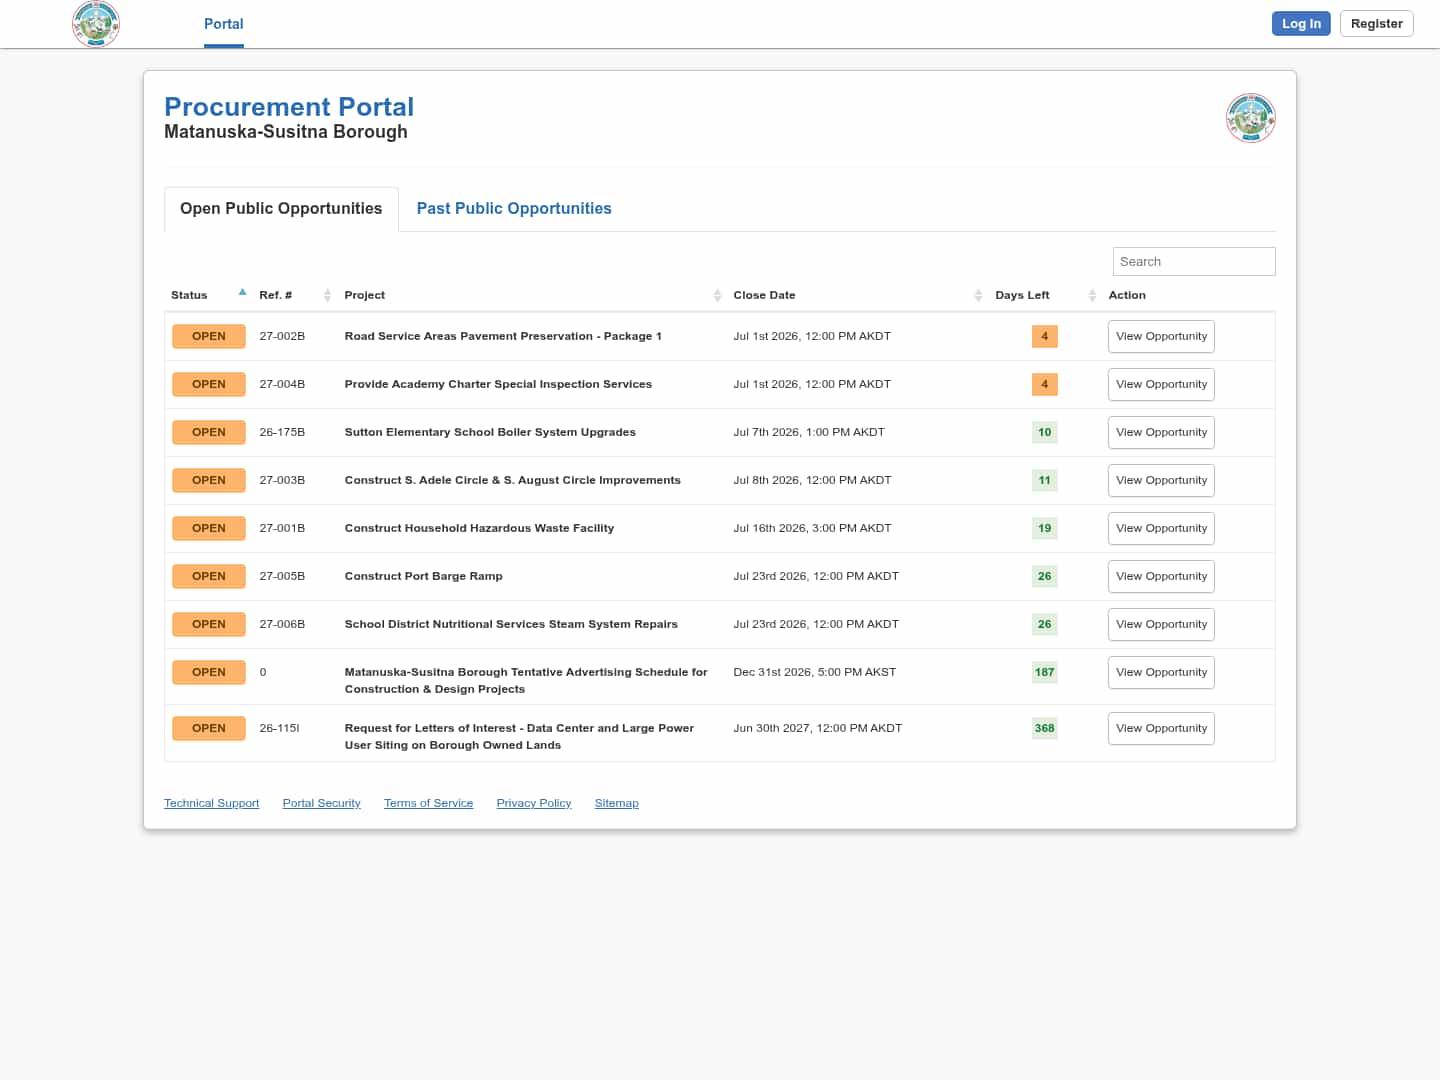Sort table by Status column arrow
1440x1080 pixels.
pyautogui.click(x=242, y=293)
